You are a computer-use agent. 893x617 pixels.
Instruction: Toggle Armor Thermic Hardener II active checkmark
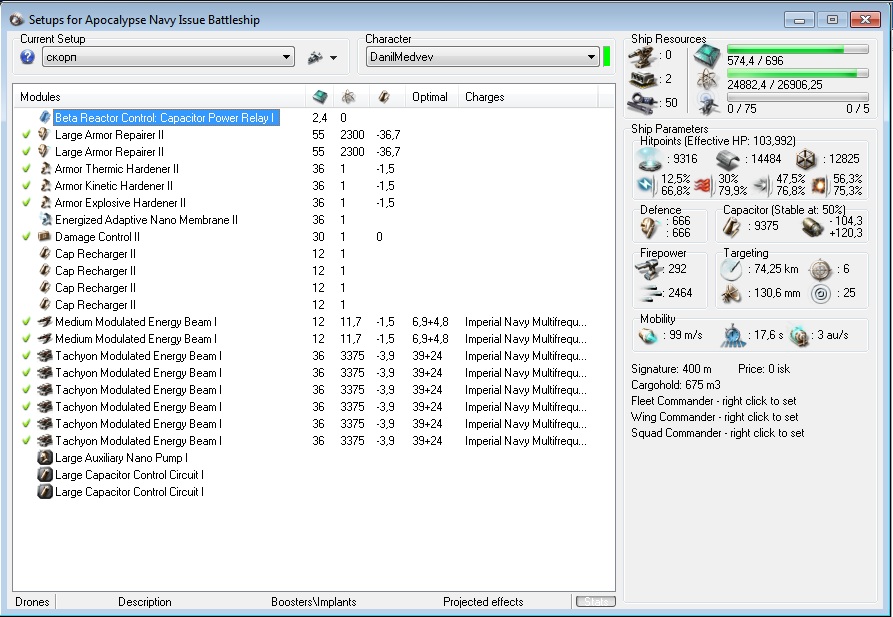click(x=26, y=169)
